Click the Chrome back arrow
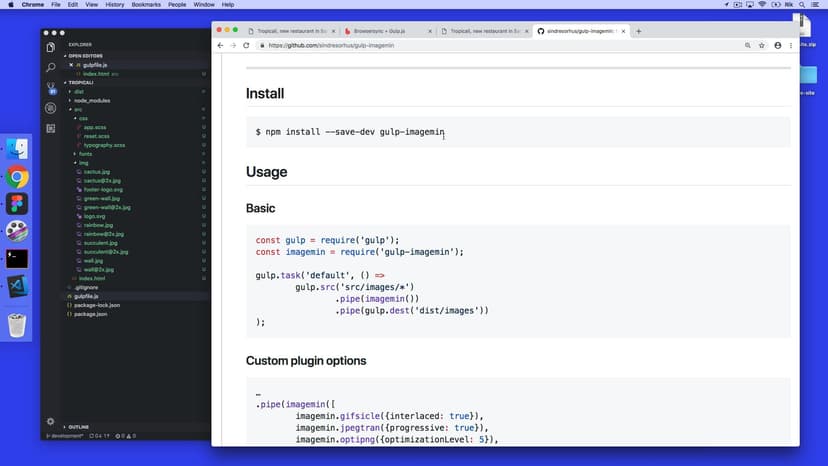This screenshot has height=466, width=828. [x=220, y=46]
